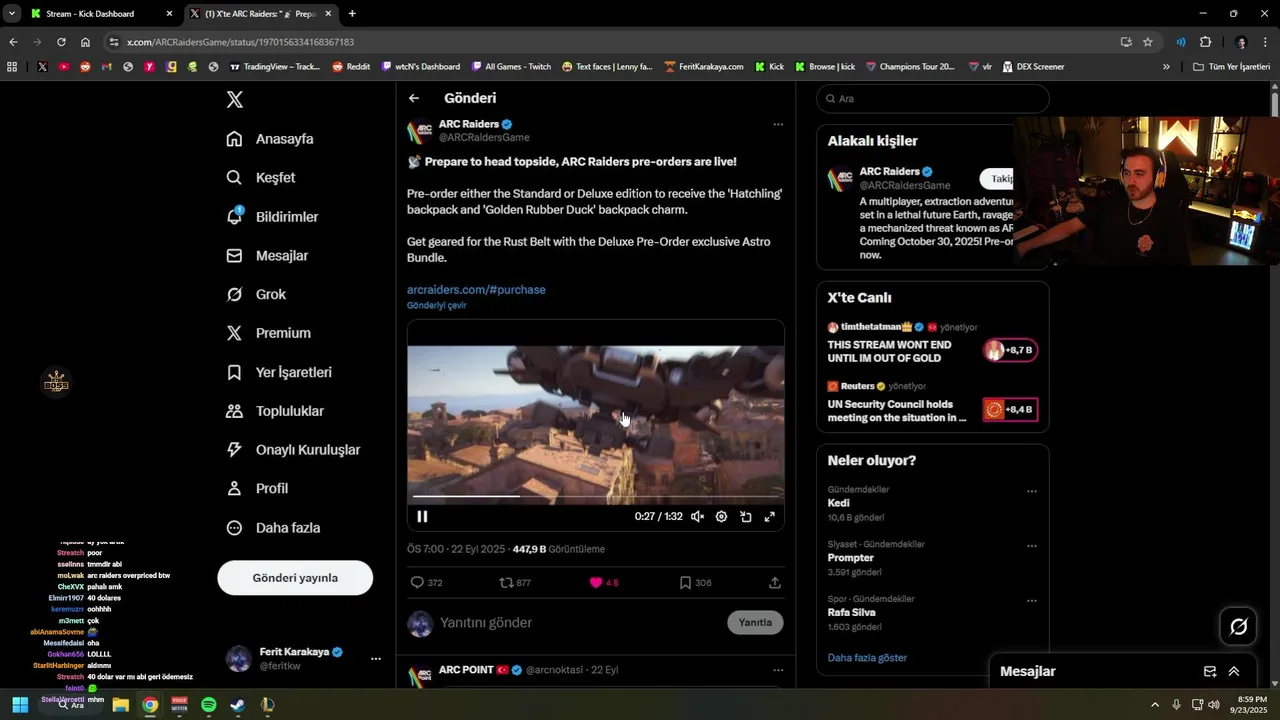Bookmark this page star icon
Image resolution: width=1280 pixels, height=720 pixels.
[1148, 42]
